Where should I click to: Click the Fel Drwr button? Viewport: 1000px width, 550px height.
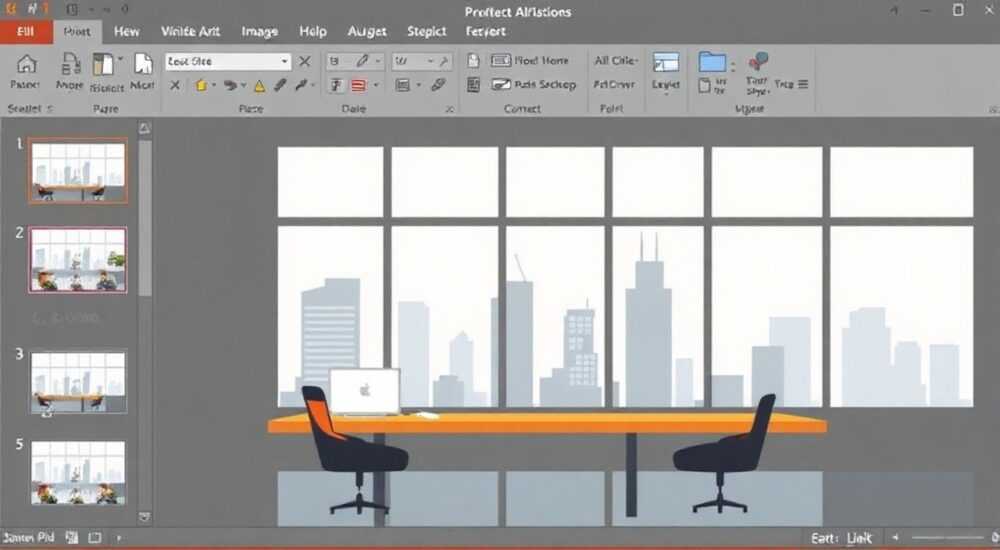pyautogui.click(x=614, y=84)
